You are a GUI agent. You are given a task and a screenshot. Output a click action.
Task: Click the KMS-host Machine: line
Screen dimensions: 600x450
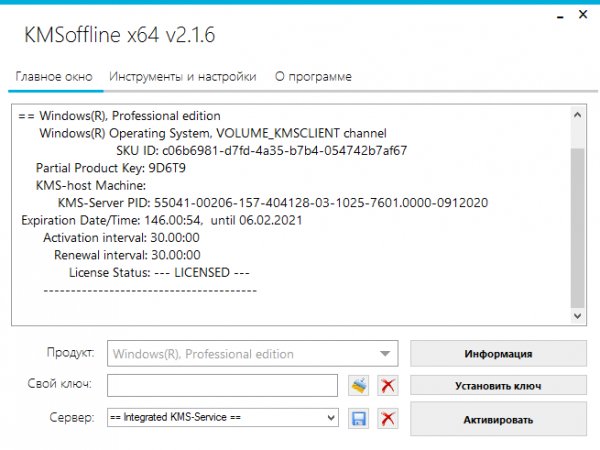91,185
